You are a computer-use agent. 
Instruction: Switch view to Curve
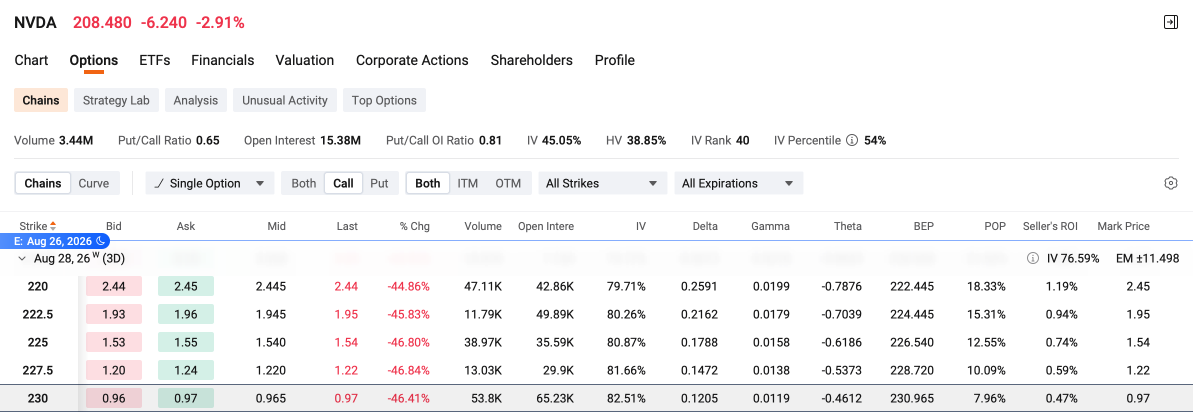[x=94, y=183]
